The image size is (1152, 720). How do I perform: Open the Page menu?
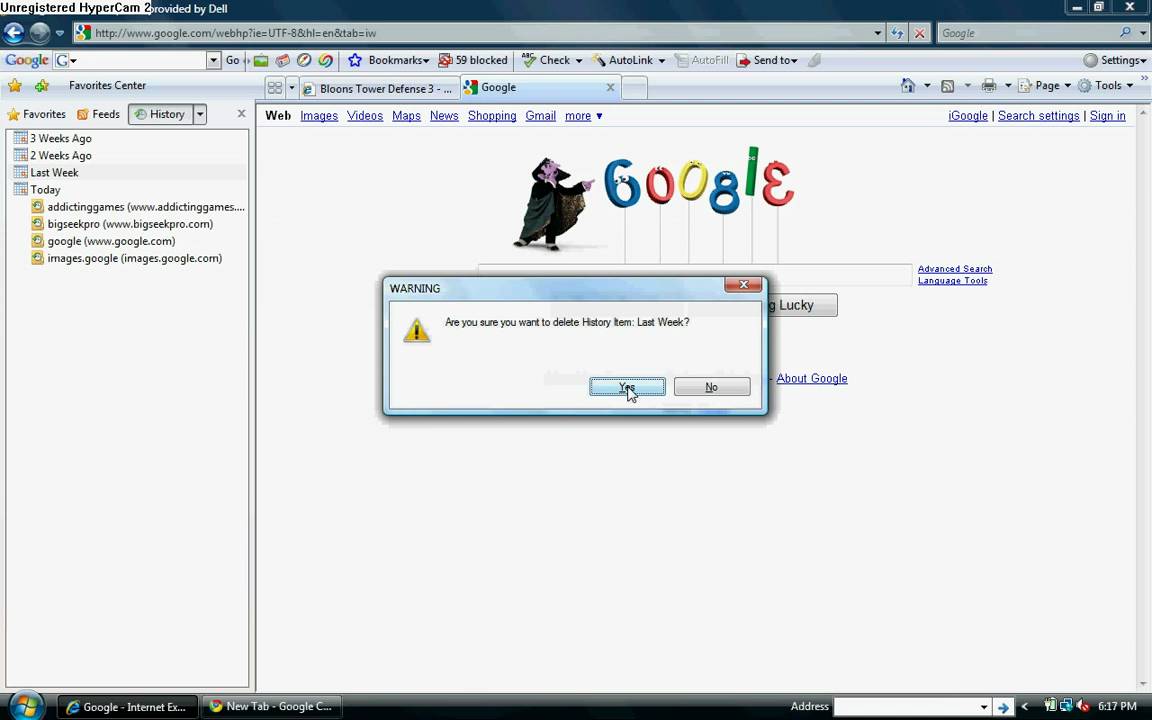coord(1045,86)
